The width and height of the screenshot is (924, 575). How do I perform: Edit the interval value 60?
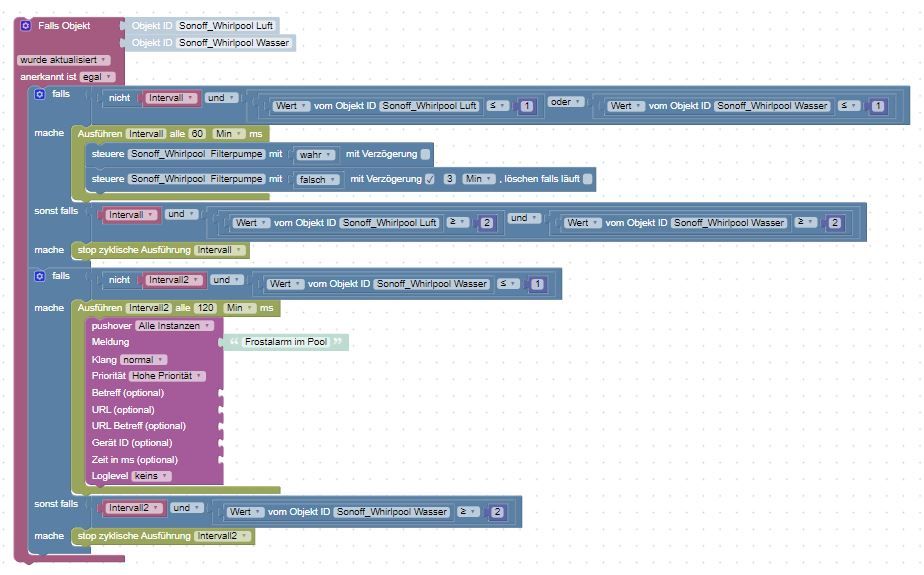coord(197,134)
